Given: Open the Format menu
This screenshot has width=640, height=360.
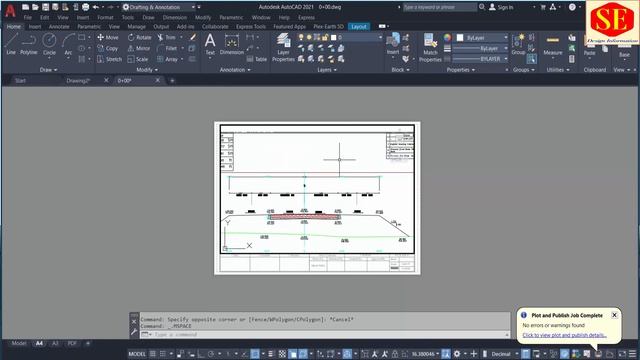Looking at the screenshot, I should 105,18.
